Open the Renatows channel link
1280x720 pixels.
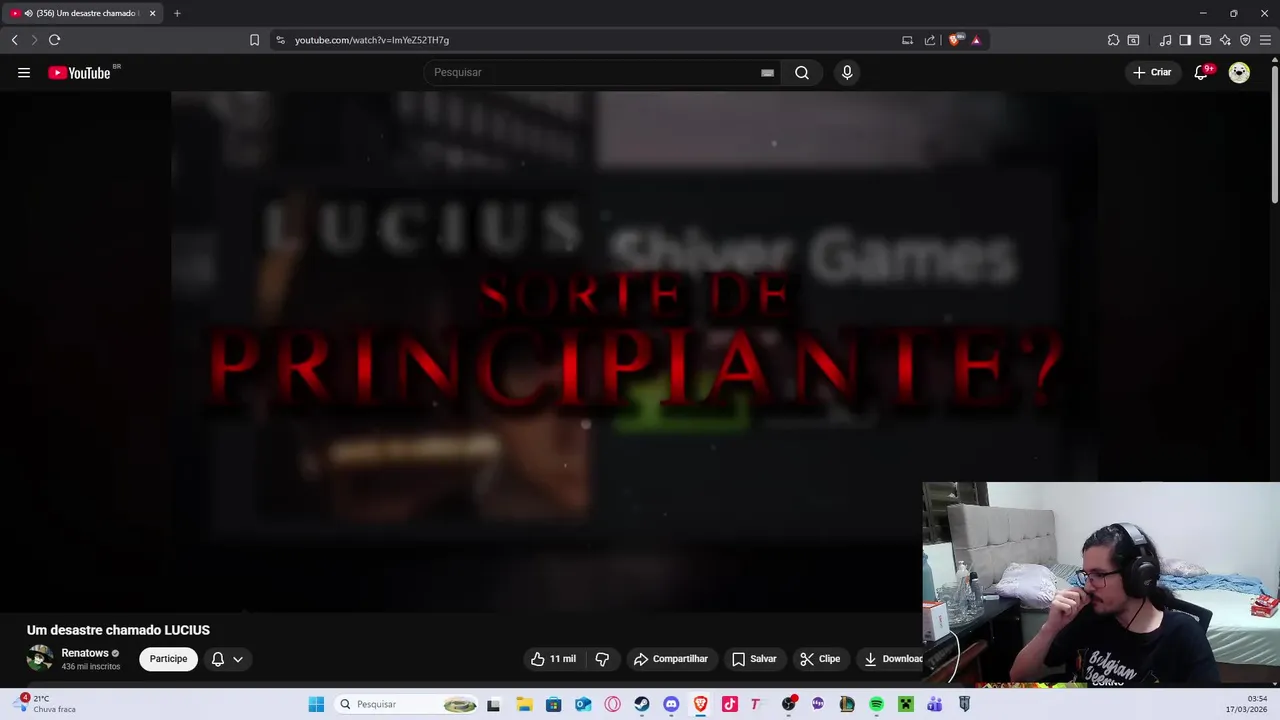click(85, 653)
